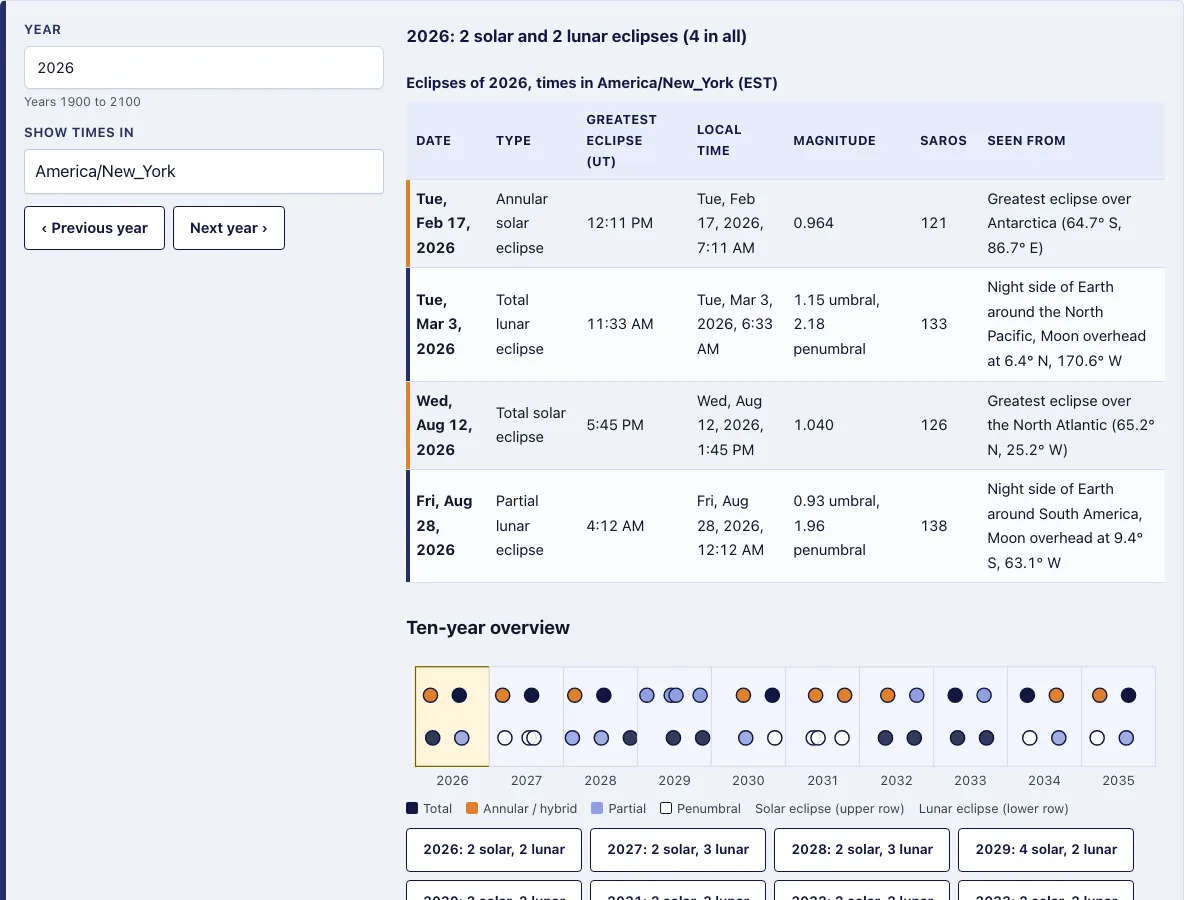The height and width of the screenshot is (900, 1184).
Task: Click the 2034 partial lunar eclipse dot
Action: [x=1059, y=738]
